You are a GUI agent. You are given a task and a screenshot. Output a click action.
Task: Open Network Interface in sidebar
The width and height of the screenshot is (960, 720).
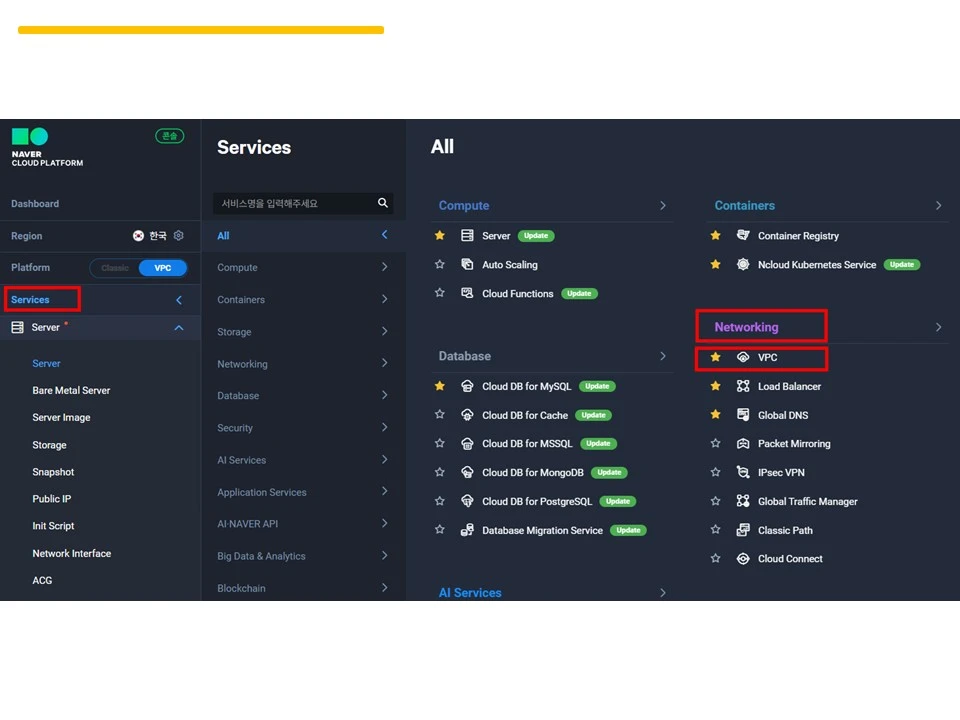[x=72, y=553]
